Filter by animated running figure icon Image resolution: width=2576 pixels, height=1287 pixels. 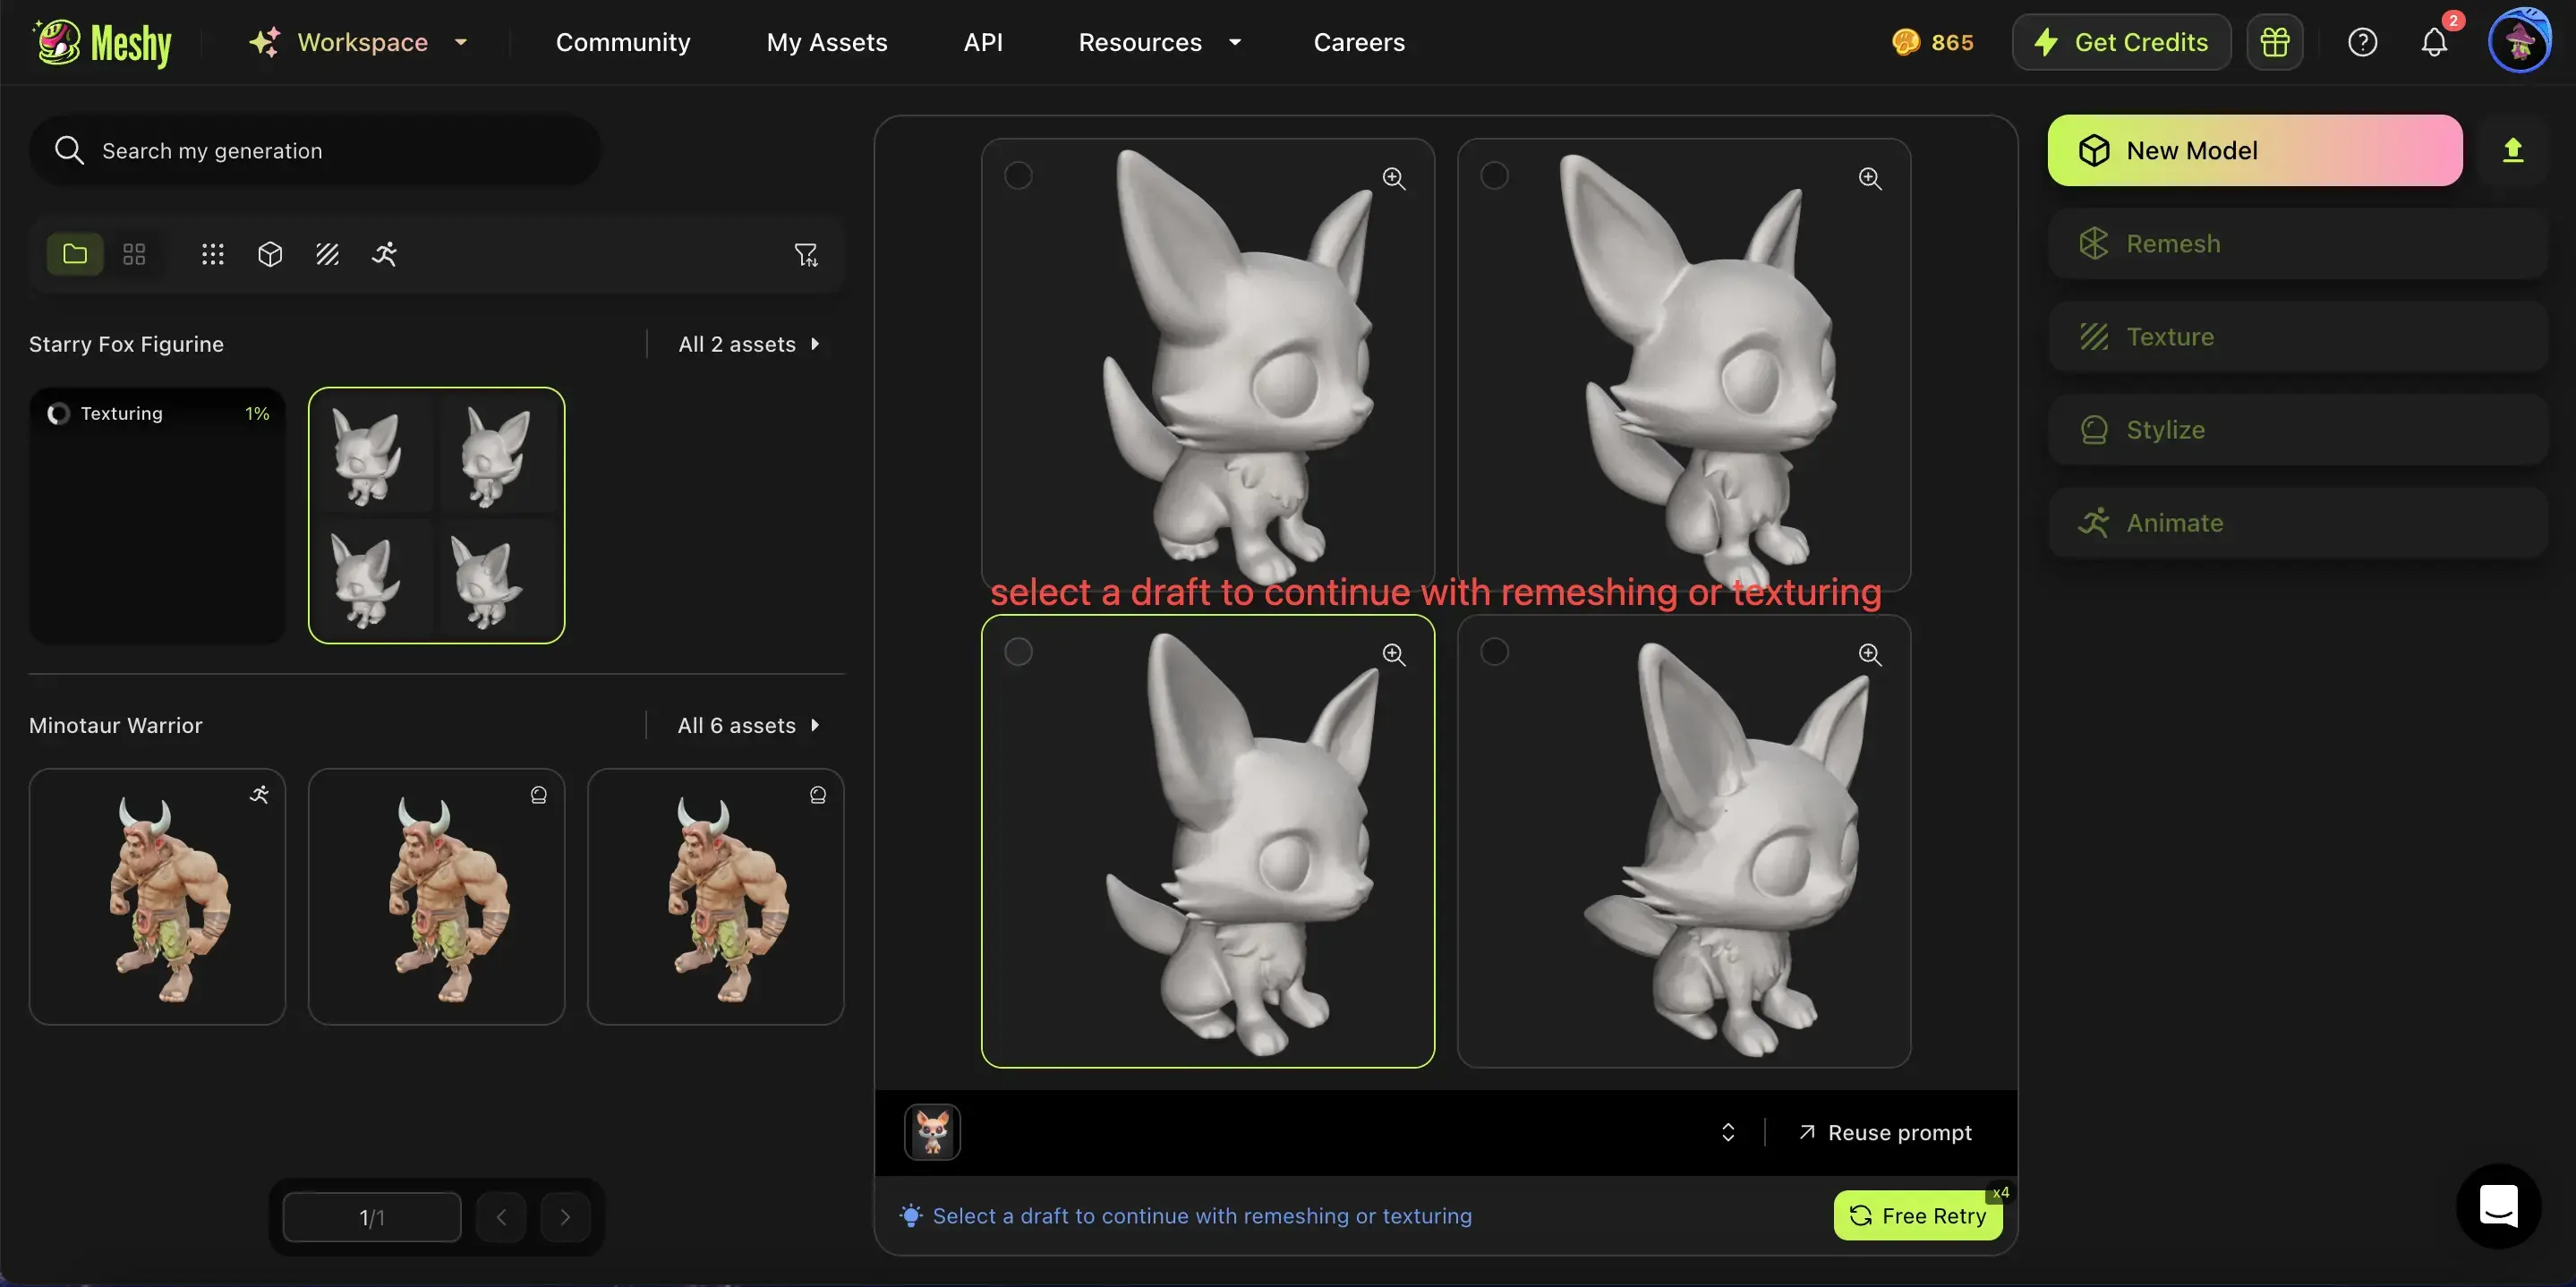coord(384,254)
